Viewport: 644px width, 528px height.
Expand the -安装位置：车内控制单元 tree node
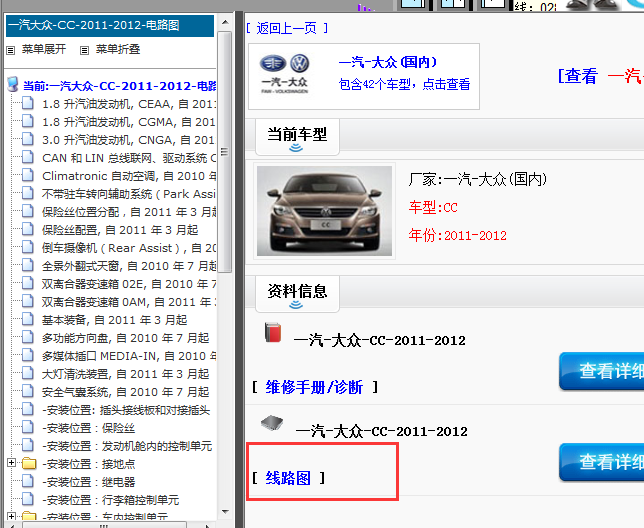12,516
